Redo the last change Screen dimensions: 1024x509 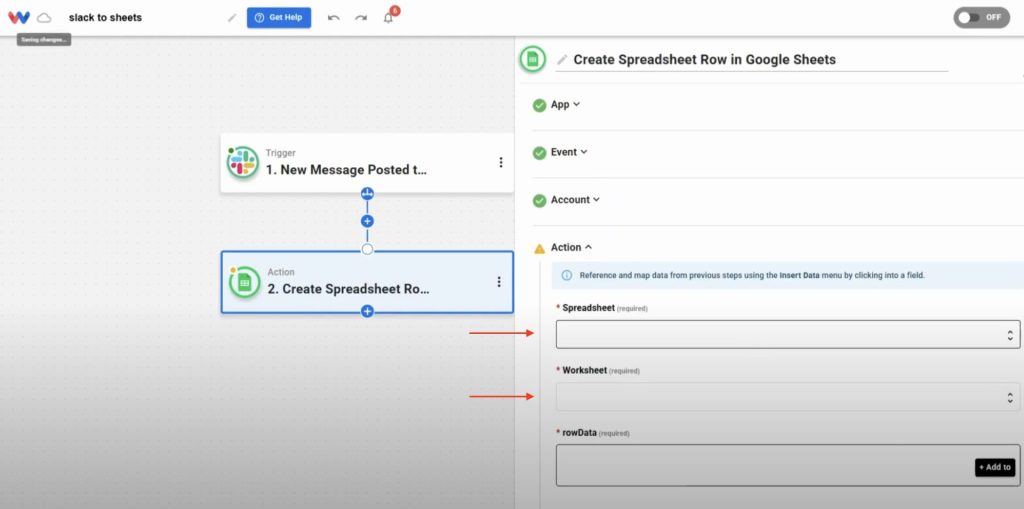coord(361,18)
